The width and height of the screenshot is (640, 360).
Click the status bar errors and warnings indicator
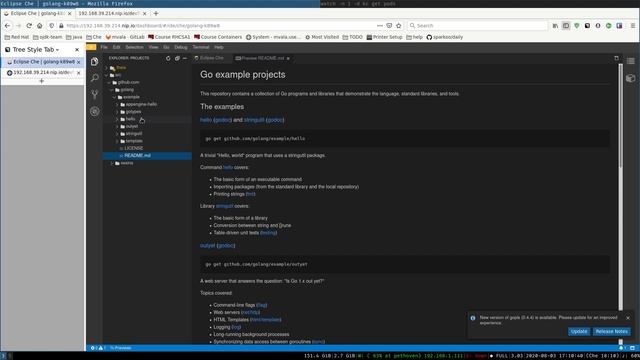click(x=97, y=348)
